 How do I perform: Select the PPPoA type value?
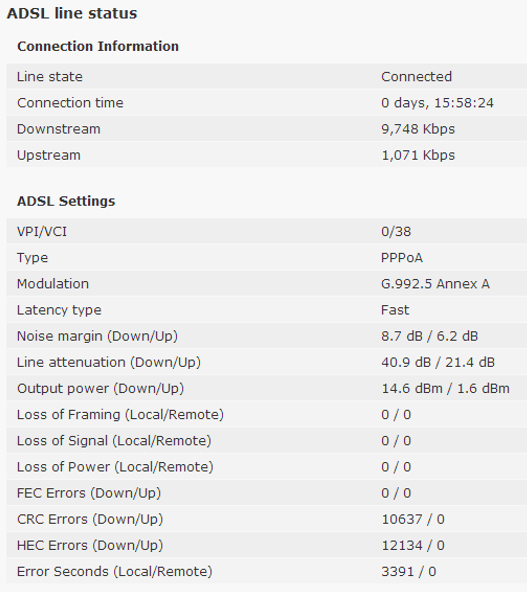402,258
